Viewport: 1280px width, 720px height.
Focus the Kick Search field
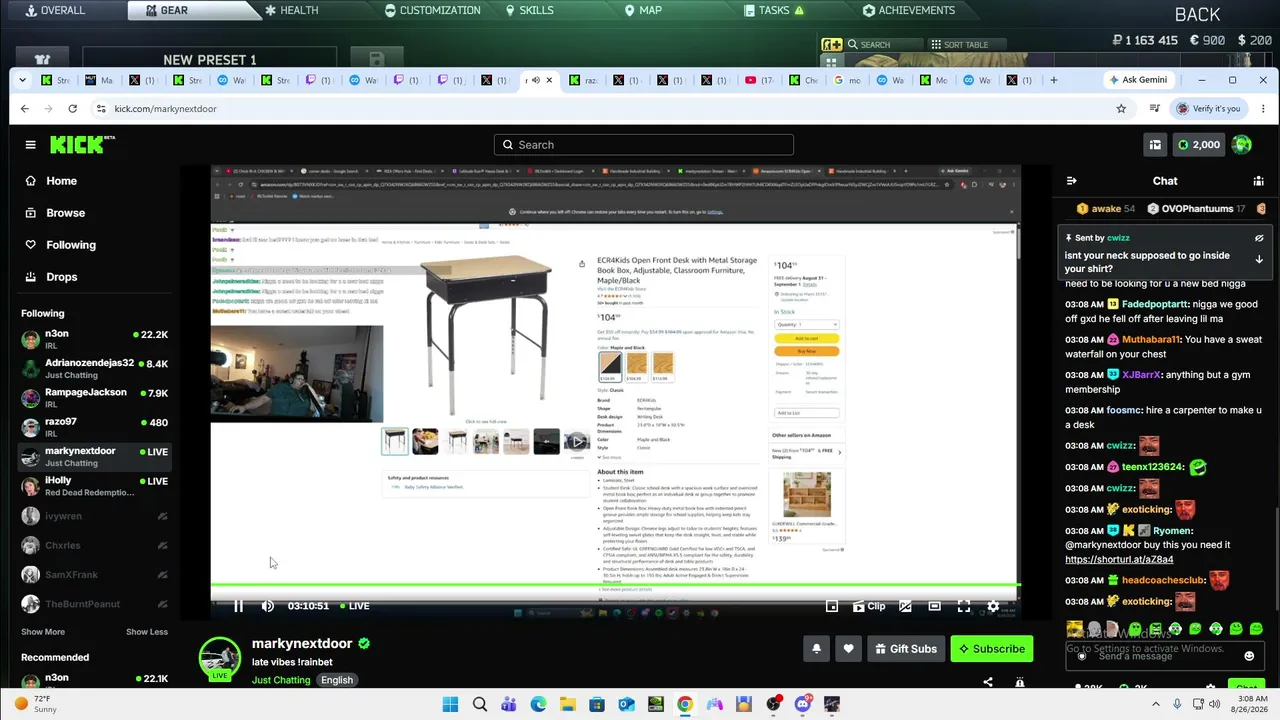click(x=643, y=145)
